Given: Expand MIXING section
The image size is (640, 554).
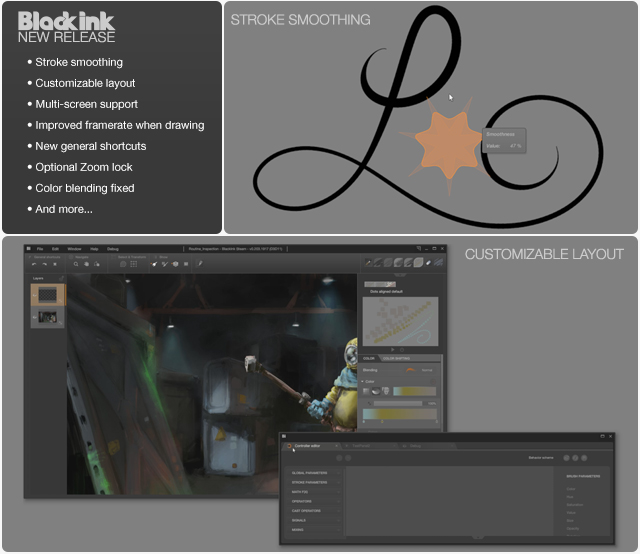Looking at the screenshot, I should point(314,530).
